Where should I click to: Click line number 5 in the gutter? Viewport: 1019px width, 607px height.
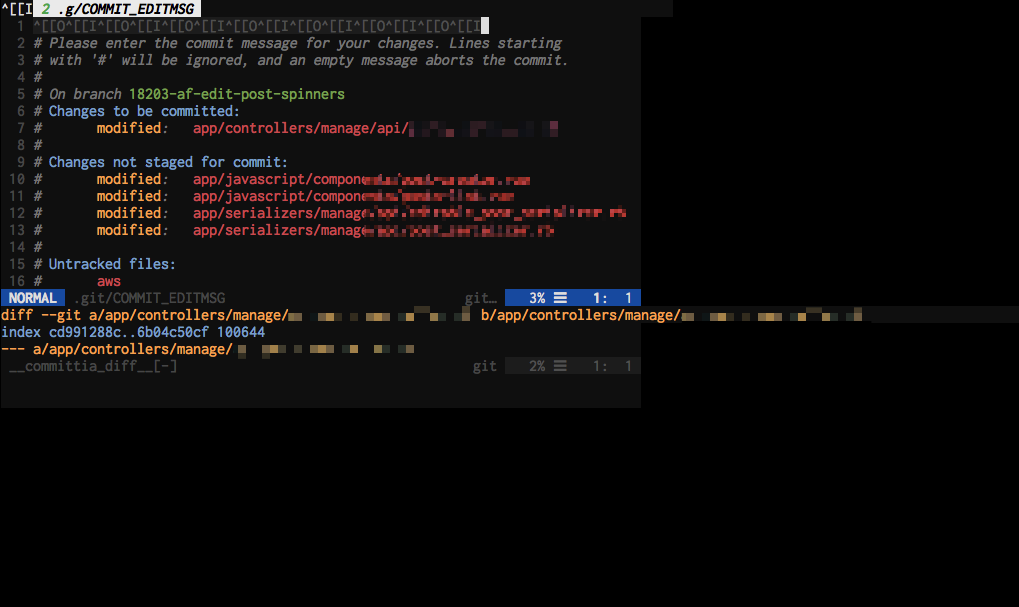(21, 94)
